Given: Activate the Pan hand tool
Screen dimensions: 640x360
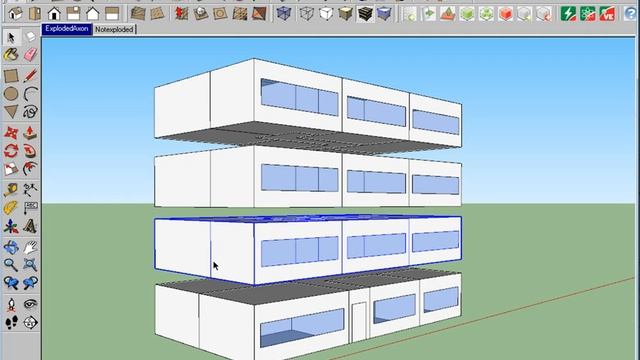Looking at the screenshot, I should 30,247.
